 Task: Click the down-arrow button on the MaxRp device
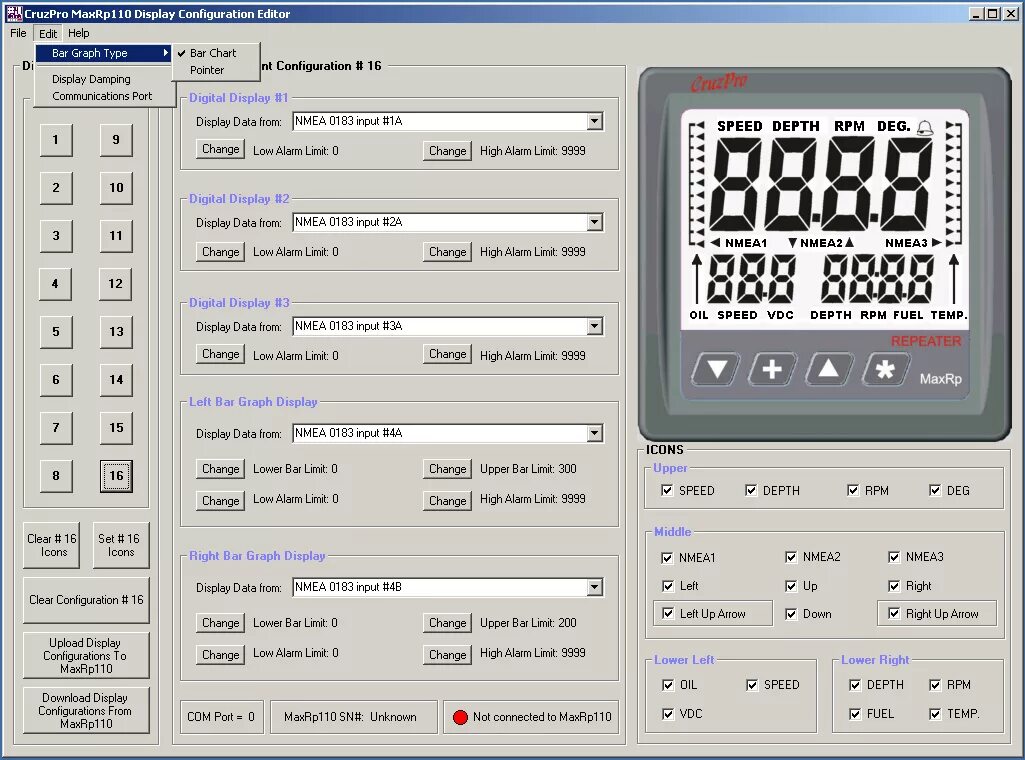click(716, 370)
